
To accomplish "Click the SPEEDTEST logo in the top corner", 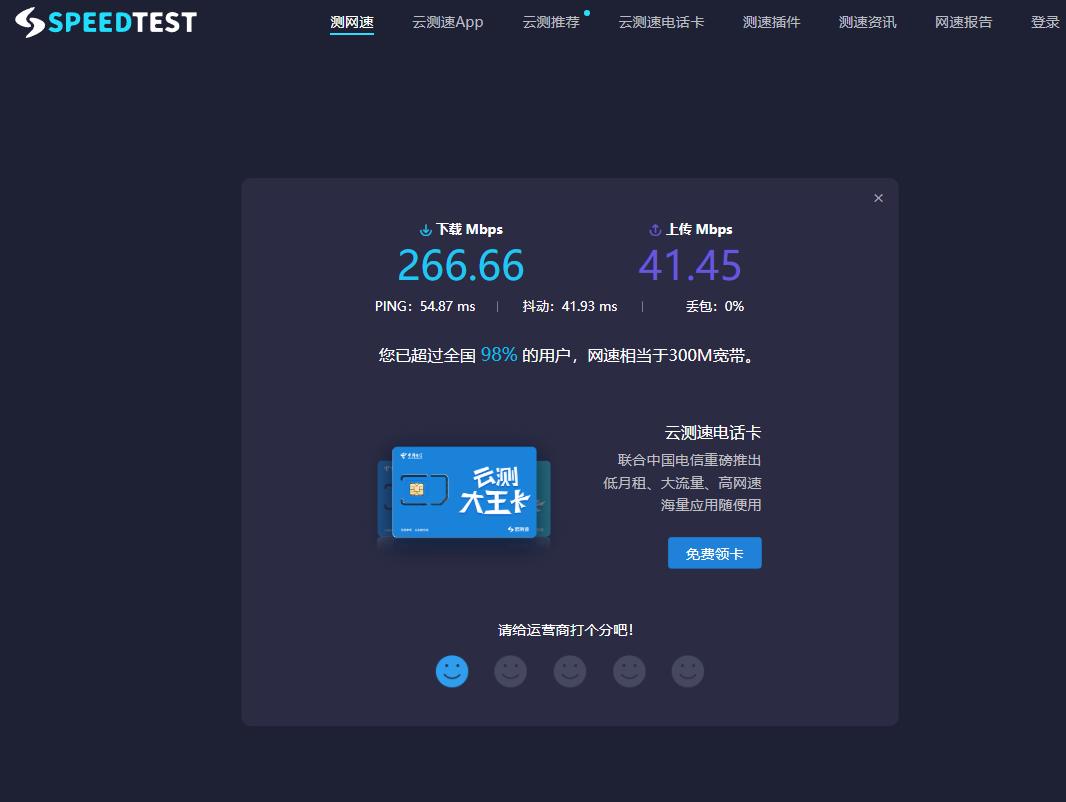I will [104, 21].
